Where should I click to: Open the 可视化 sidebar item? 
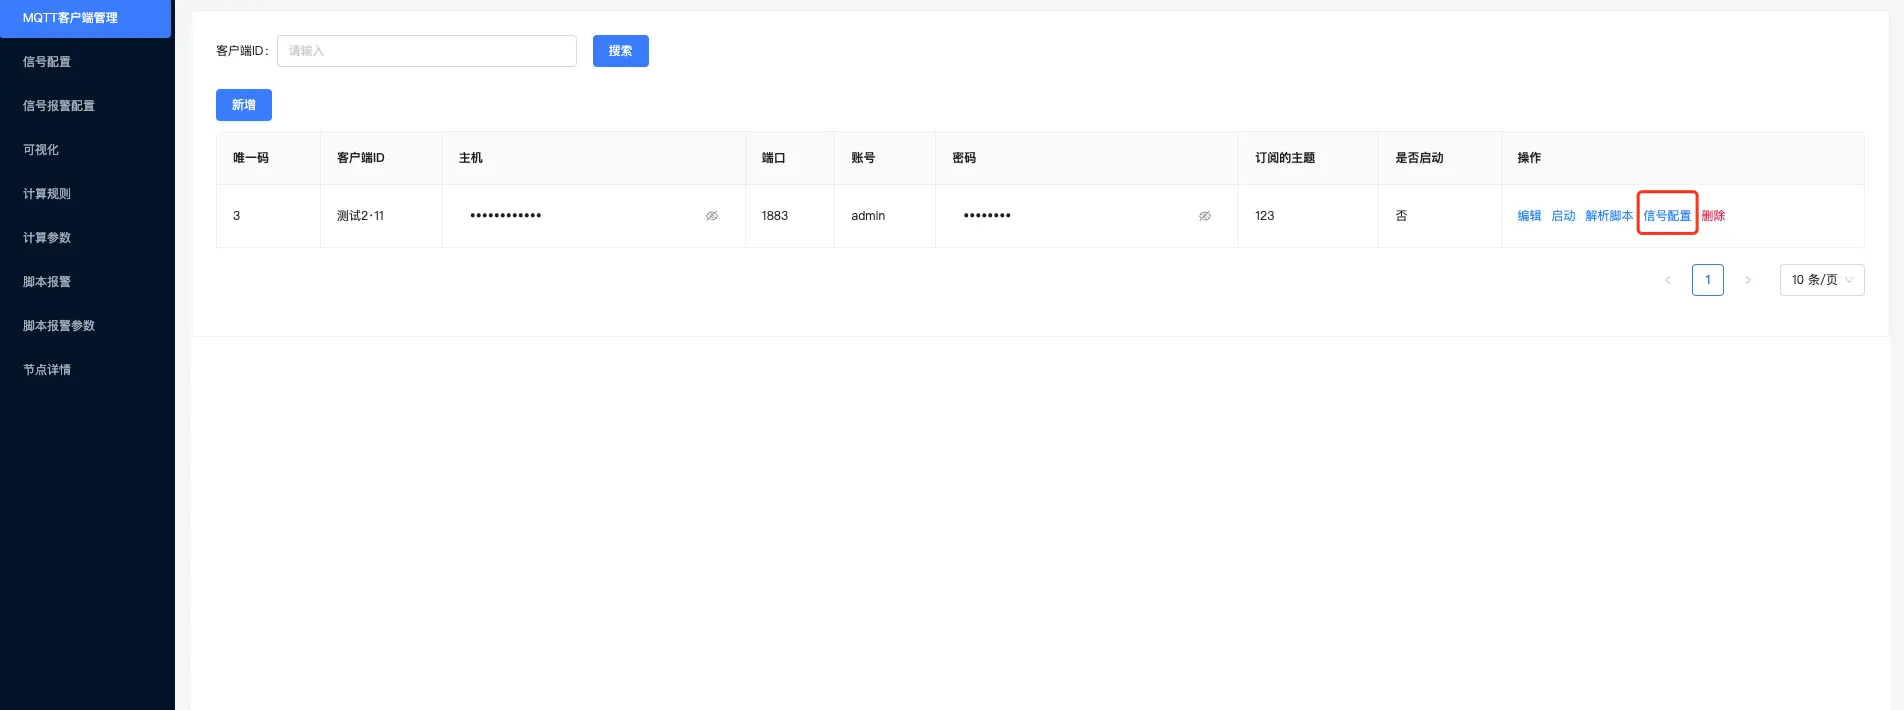click(41, 150)
